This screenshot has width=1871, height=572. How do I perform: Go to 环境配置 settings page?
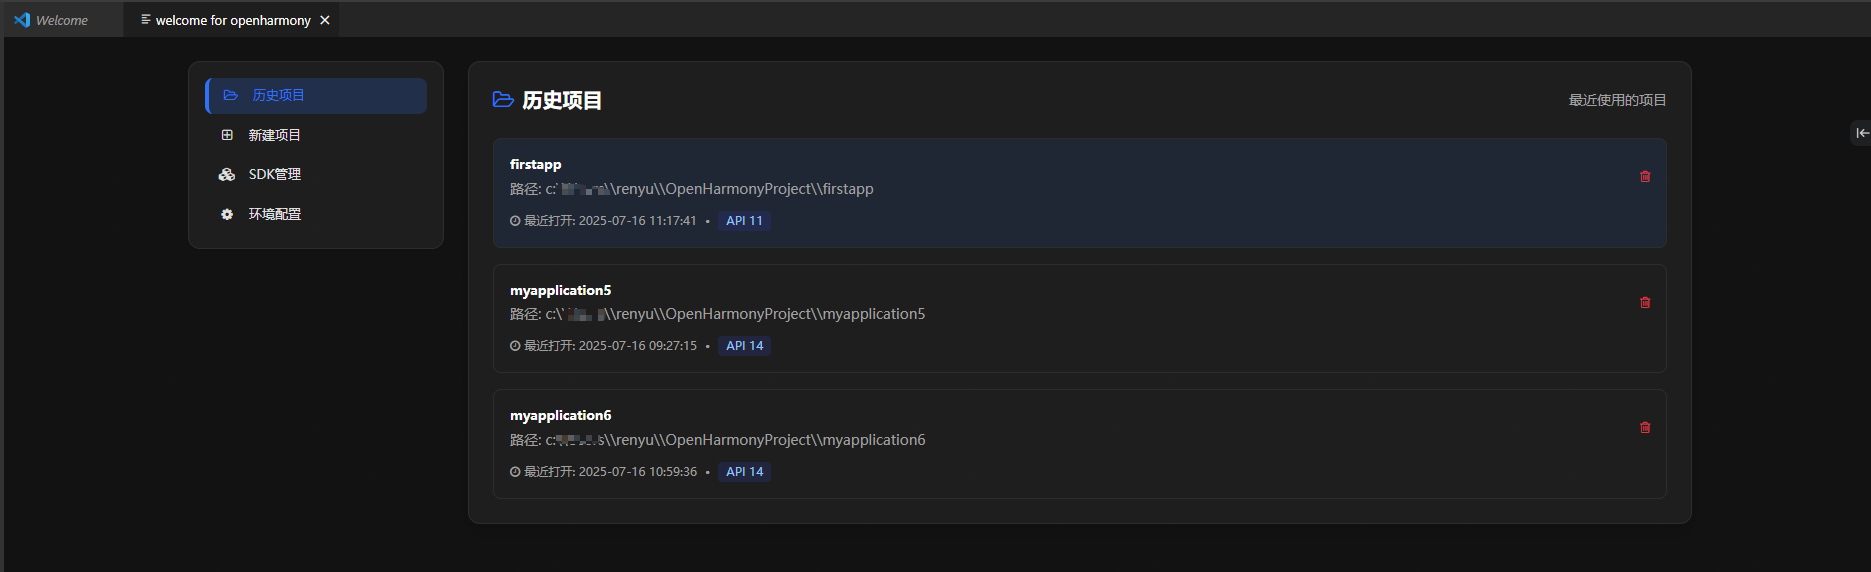[275, 214]
